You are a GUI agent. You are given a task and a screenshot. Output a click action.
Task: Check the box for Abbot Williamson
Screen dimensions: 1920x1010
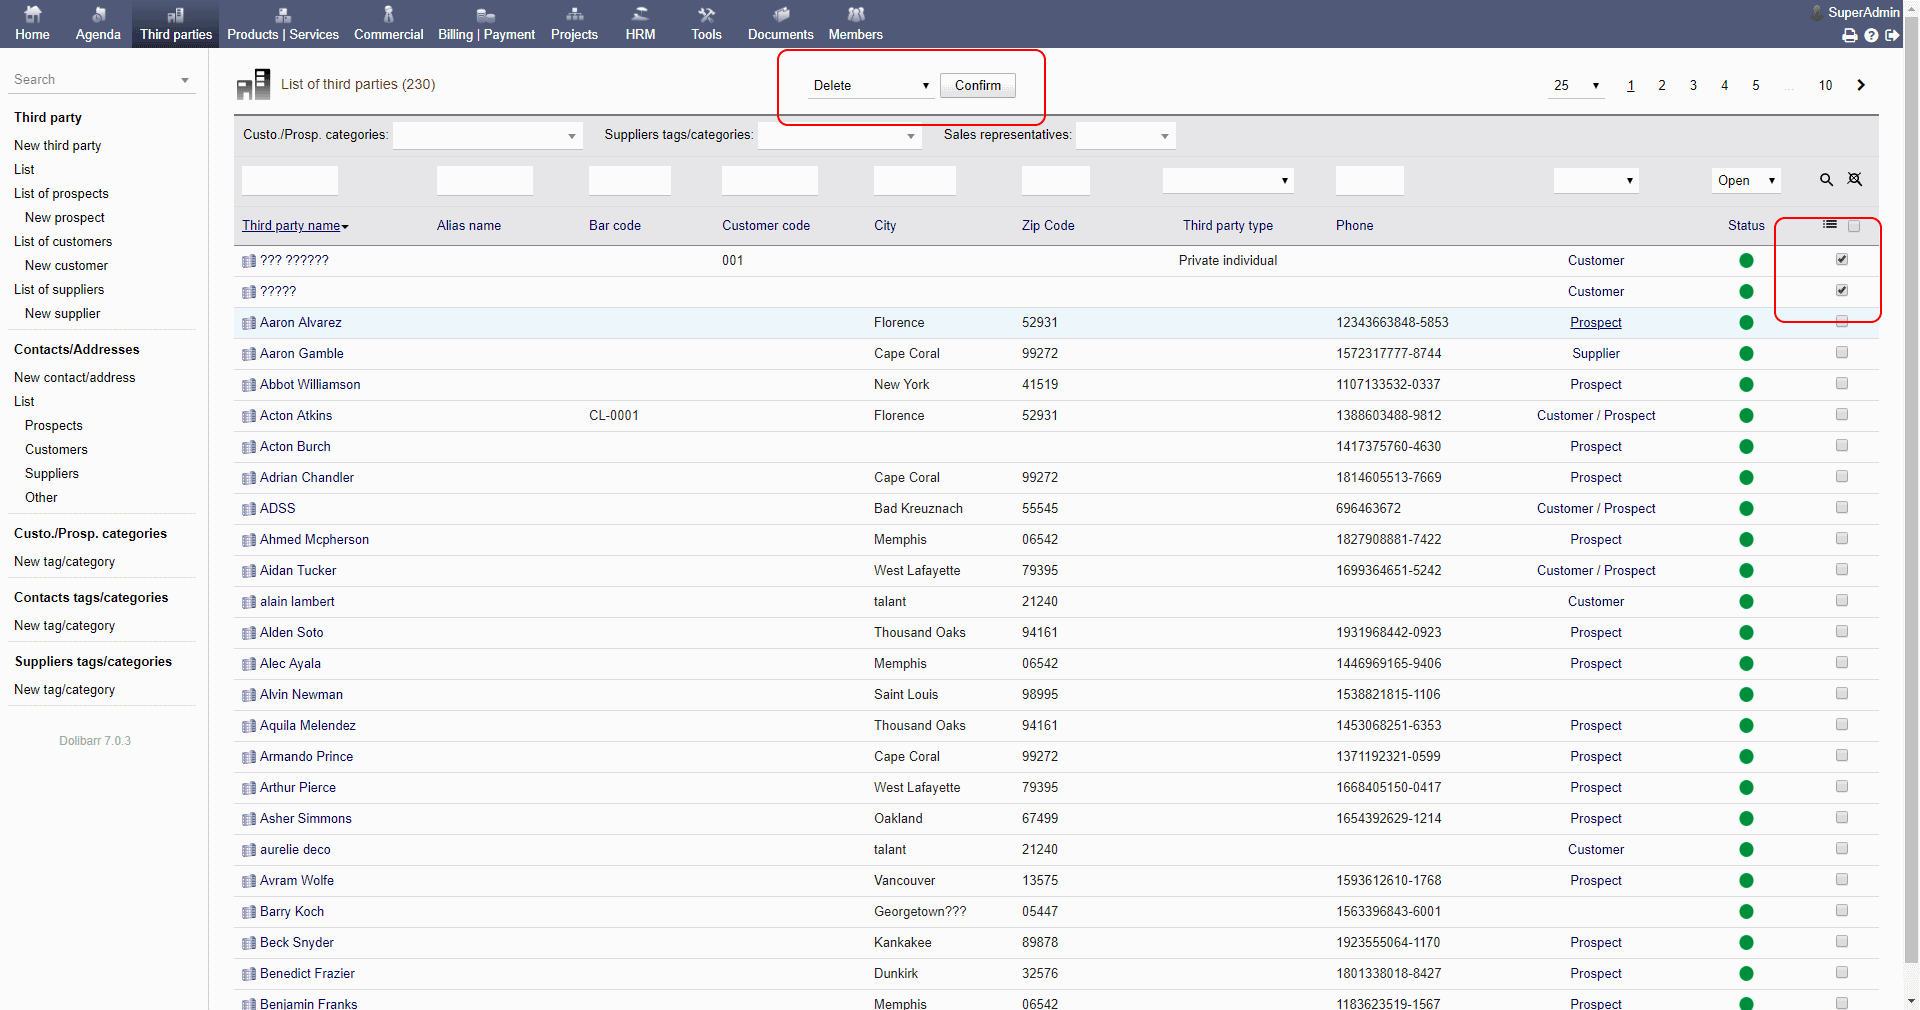coord(1842,384)
